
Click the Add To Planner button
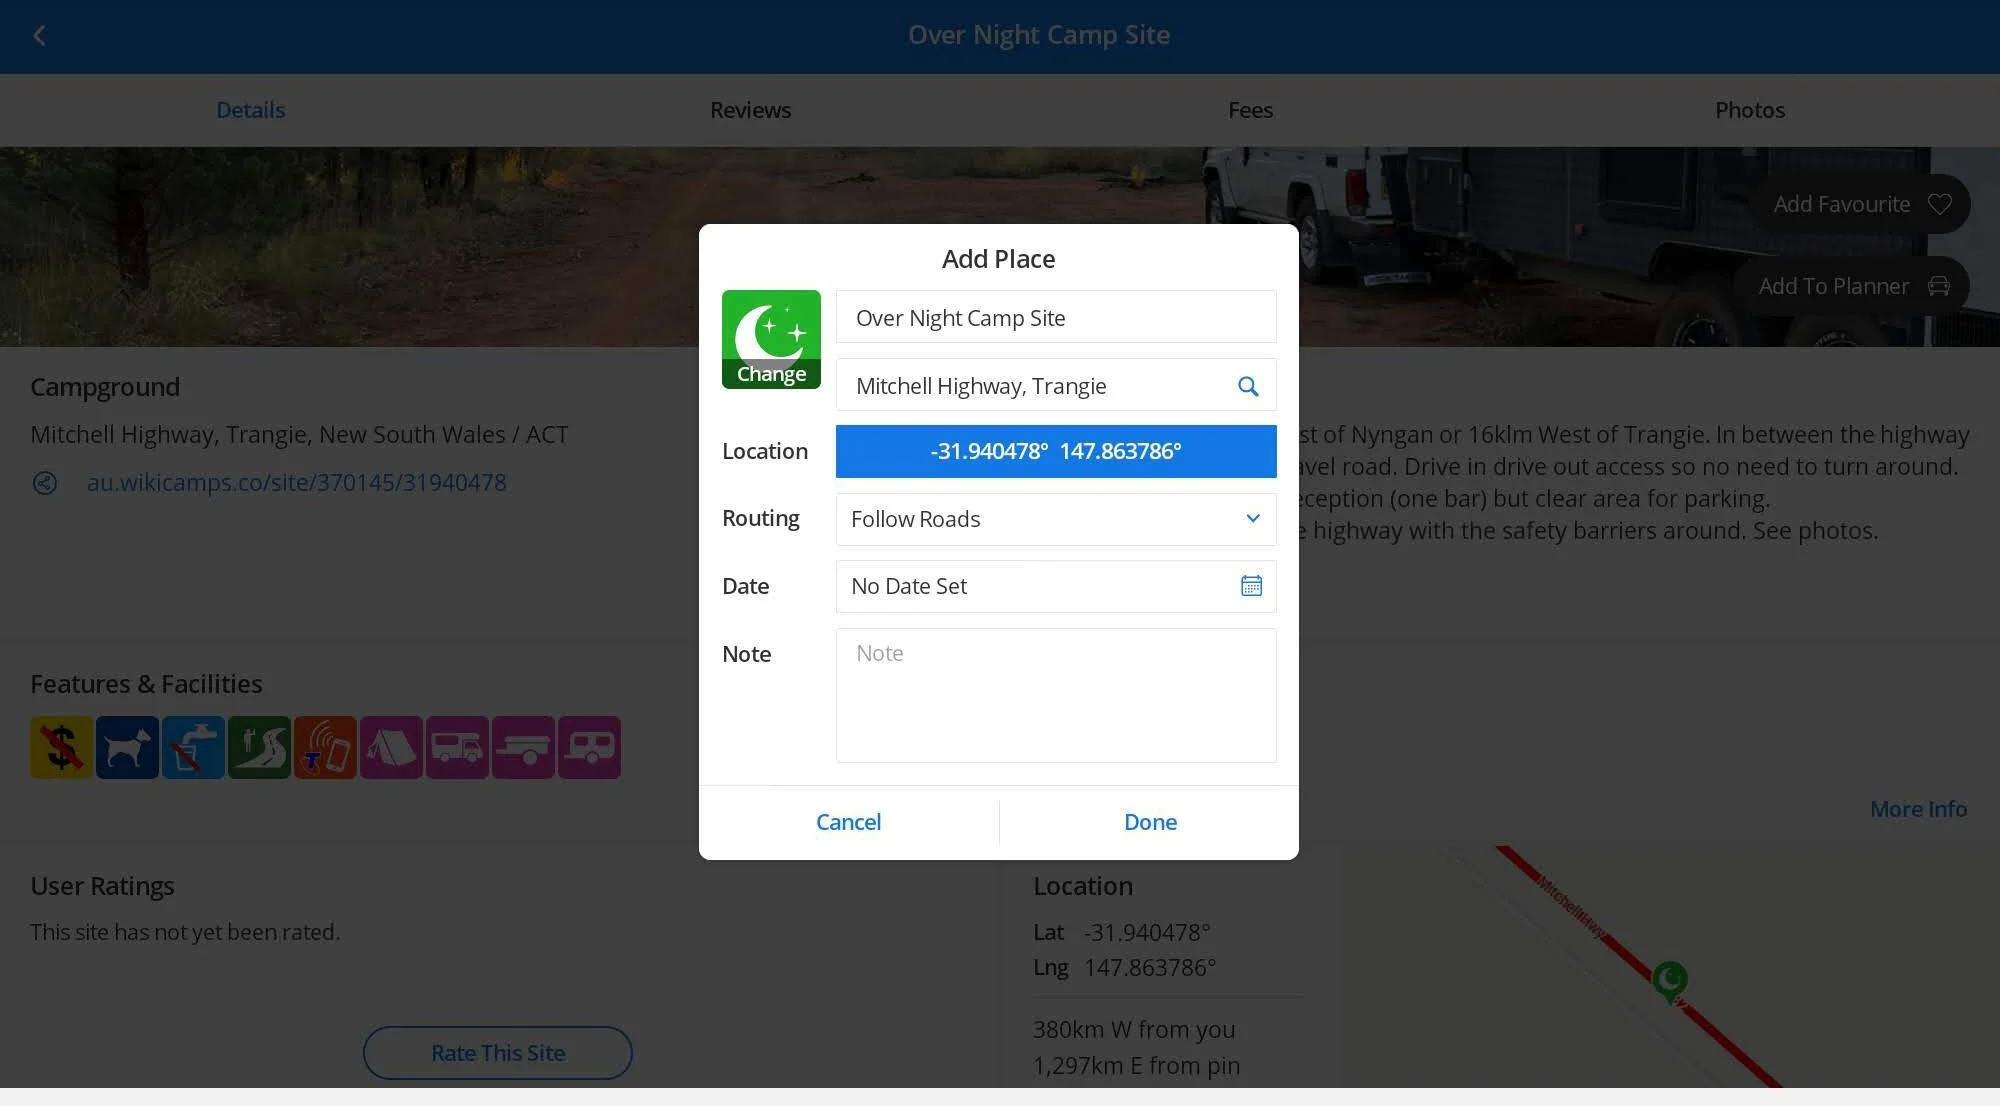(1851, 286)
